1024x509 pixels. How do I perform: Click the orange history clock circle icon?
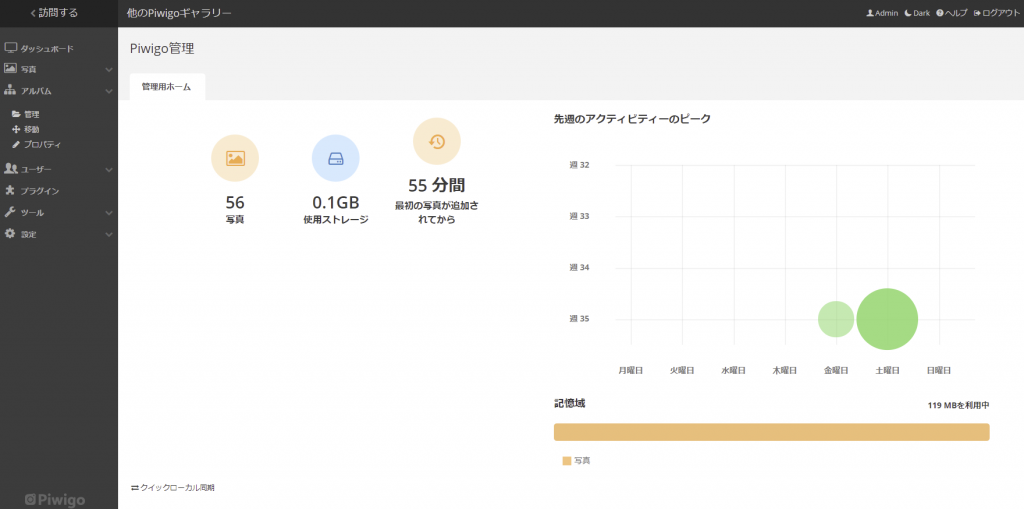tap(437, 141)
